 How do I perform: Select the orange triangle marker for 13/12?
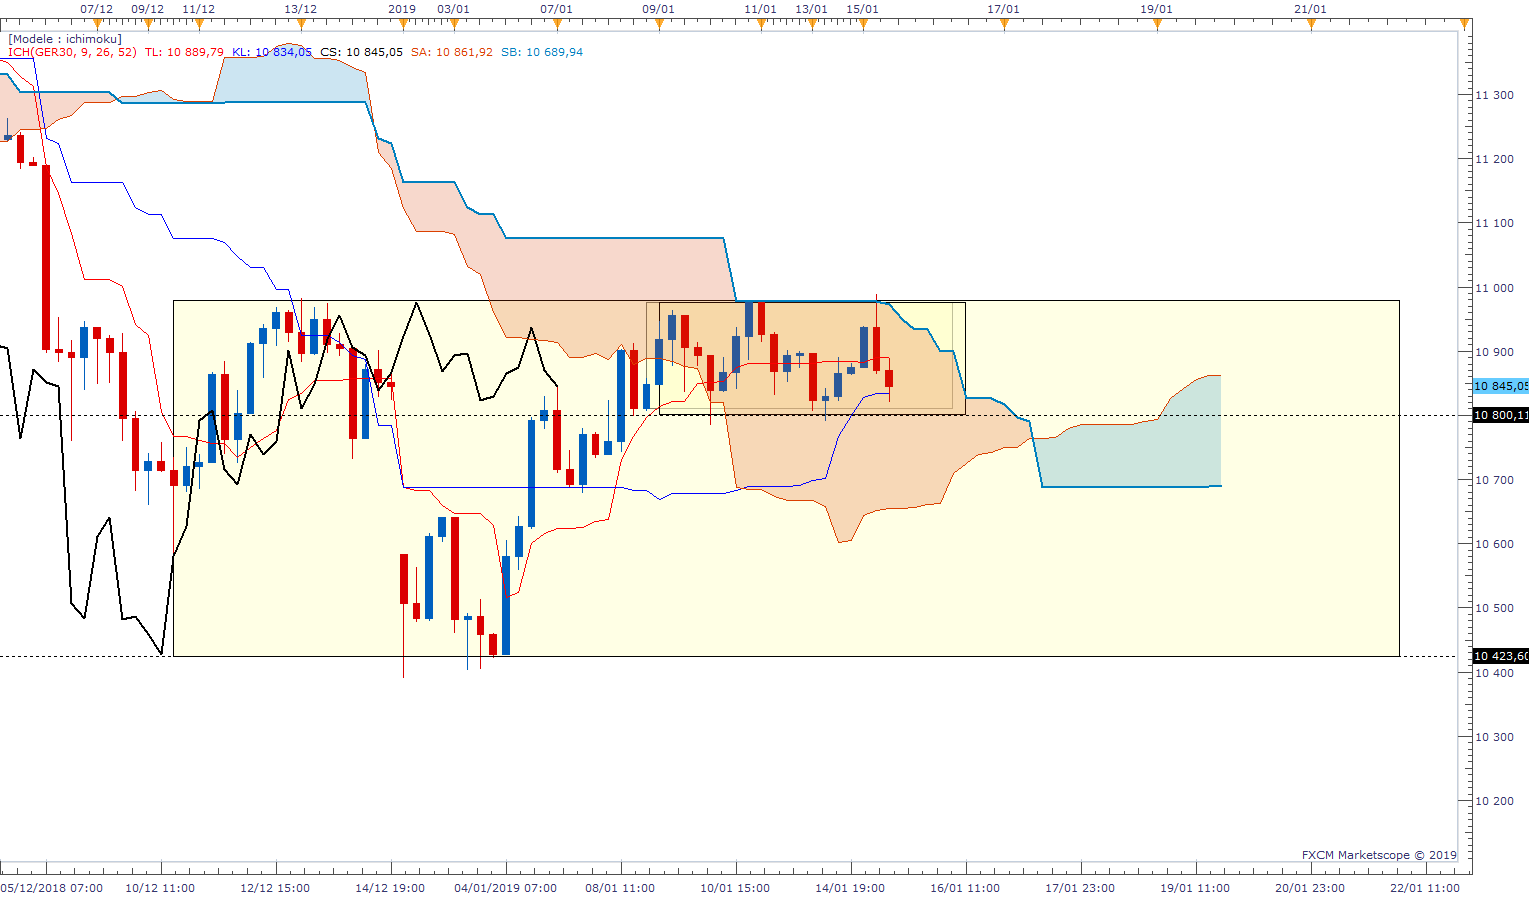point(301,24)
